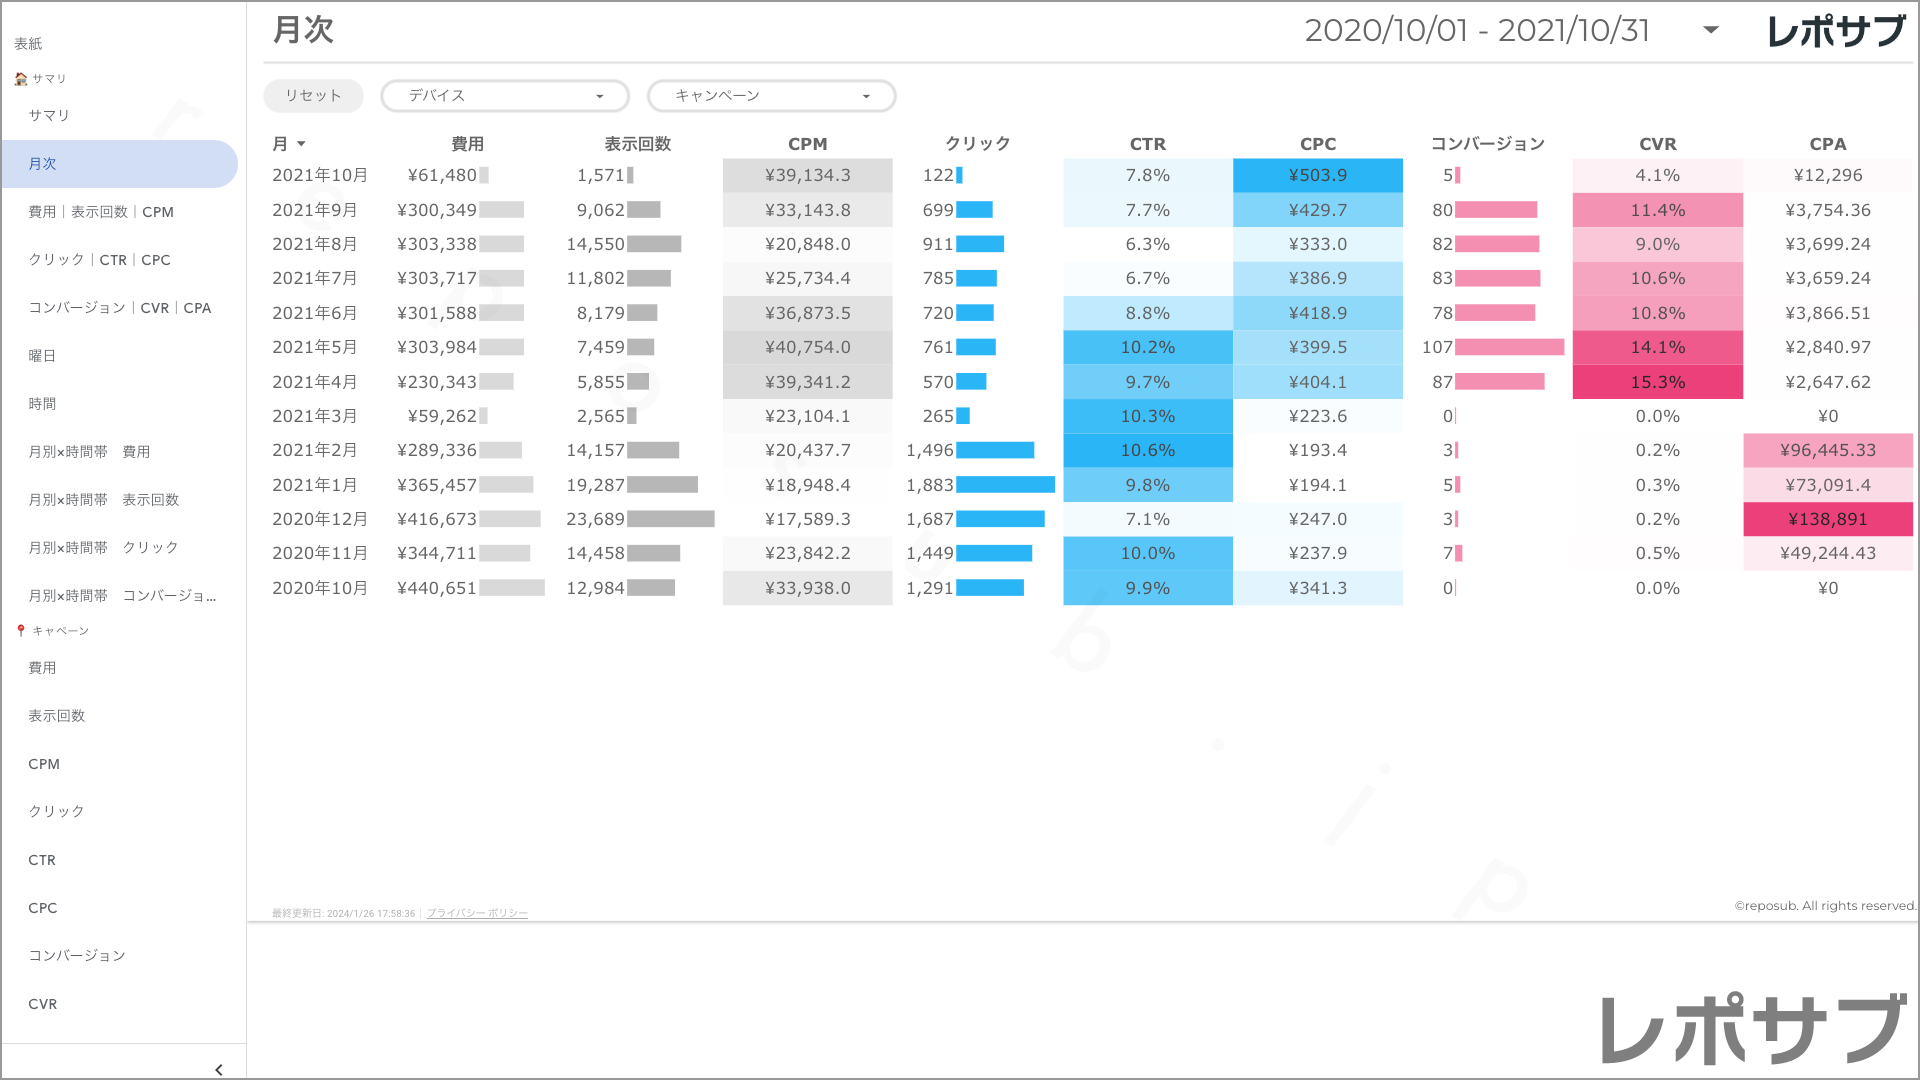Click the 2020年12月 表示回数 bar

coord(670,519)
